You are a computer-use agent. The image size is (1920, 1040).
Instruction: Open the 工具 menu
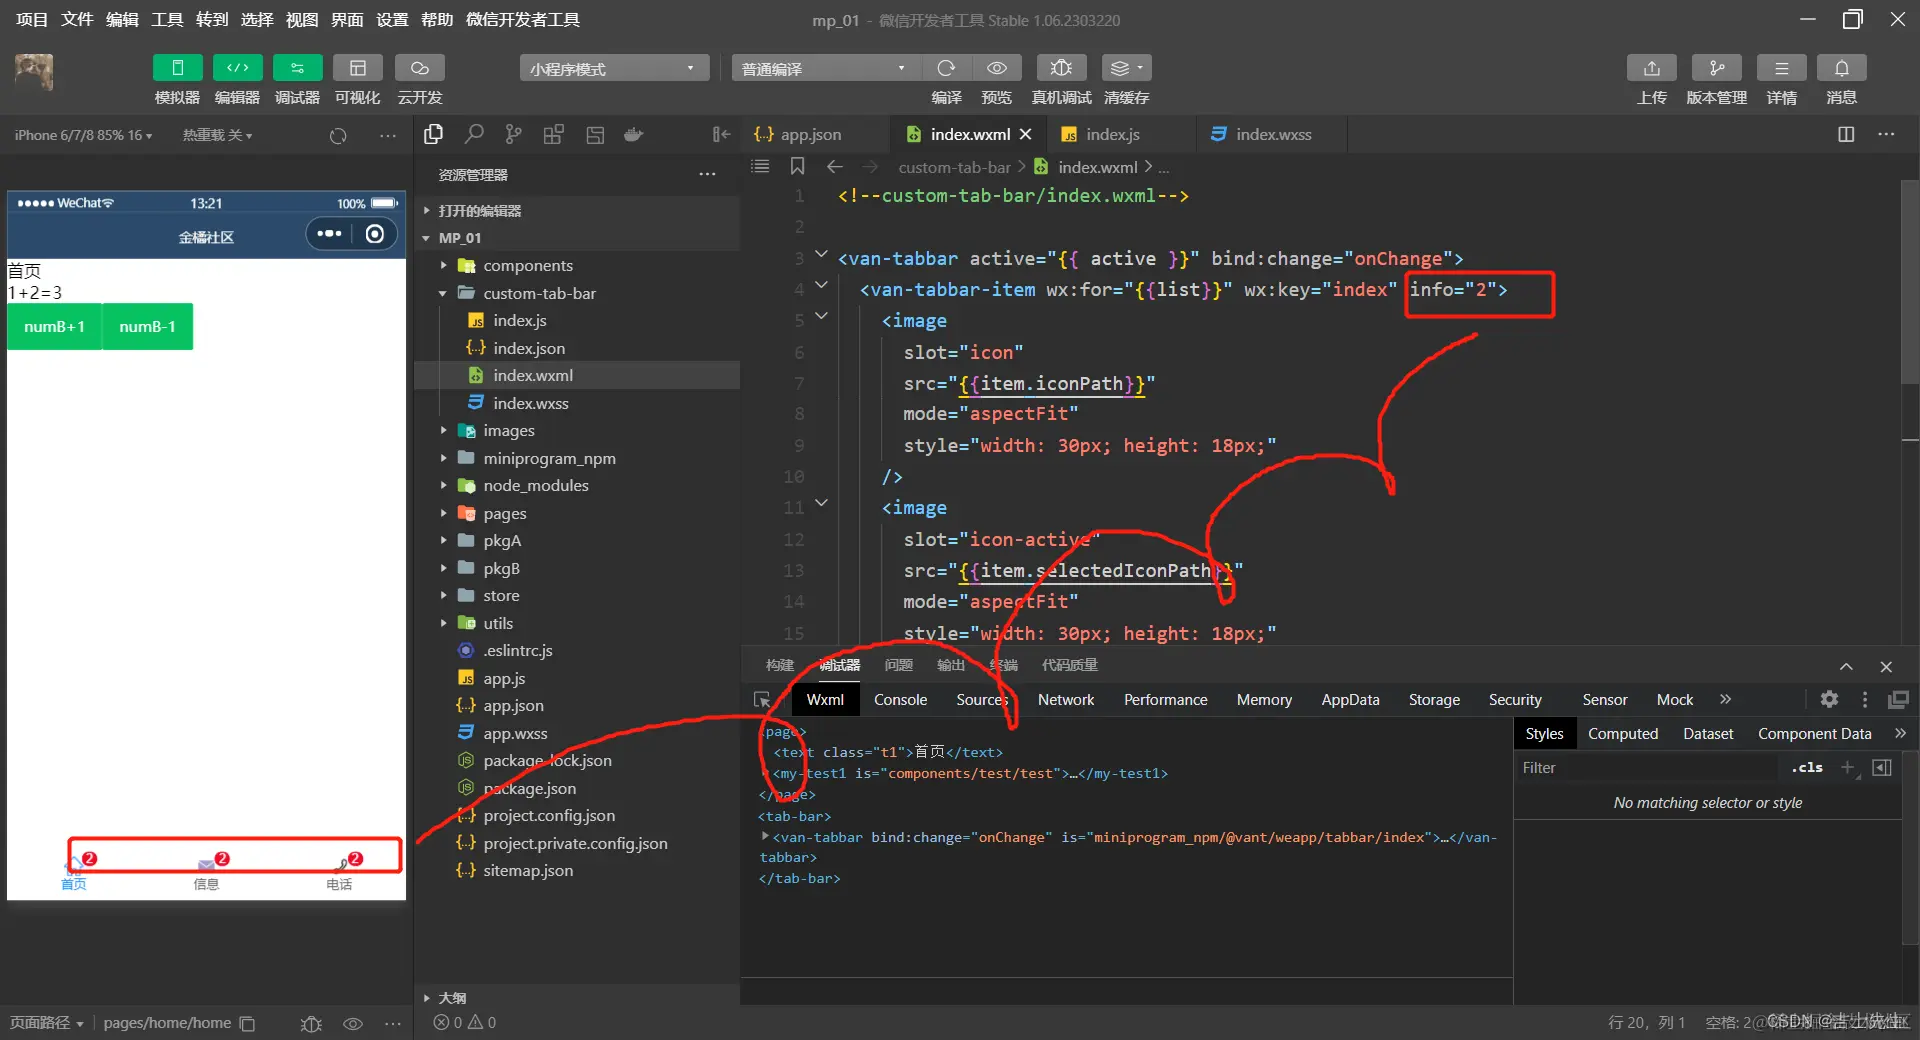click(x=167, y=20)
